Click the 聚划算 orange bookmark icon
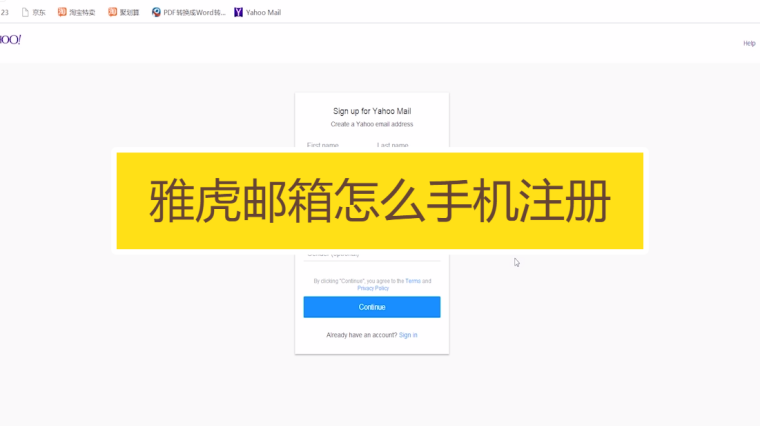The width and height of the screenshot is (760, 426). point(112,12)
